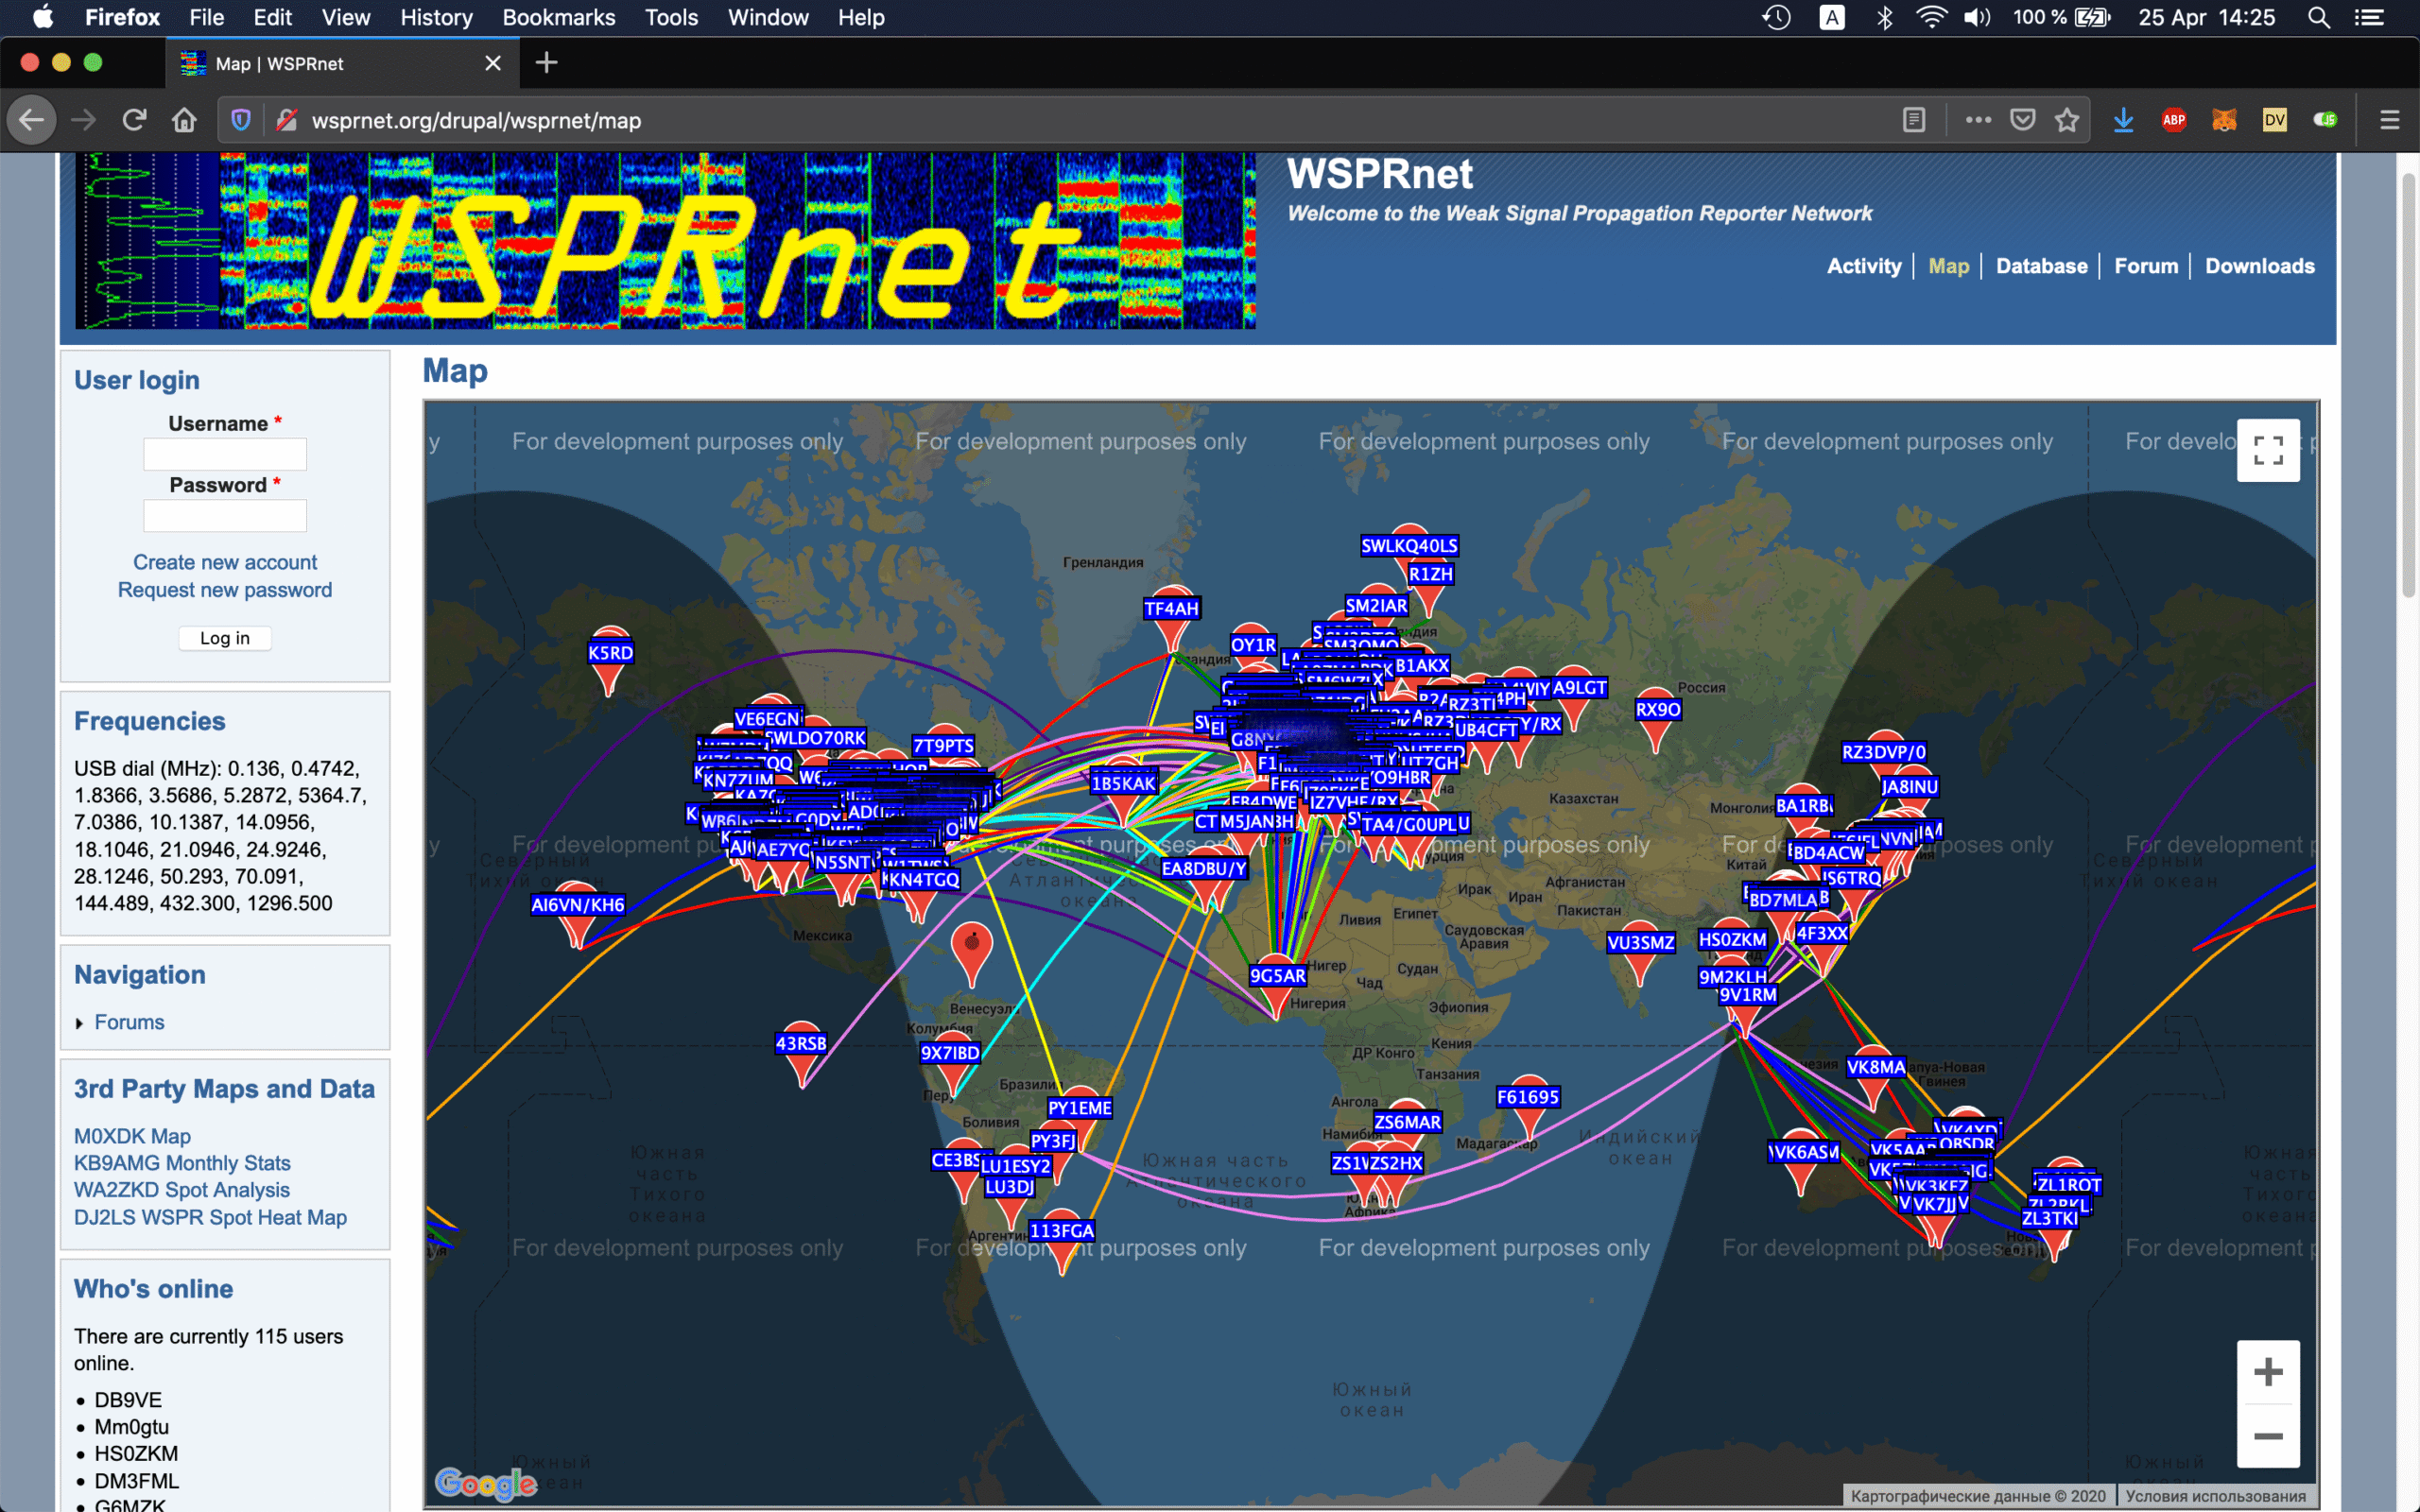Open the File menu
This screenshot has width=2420, height=1512.
(206, 17)
